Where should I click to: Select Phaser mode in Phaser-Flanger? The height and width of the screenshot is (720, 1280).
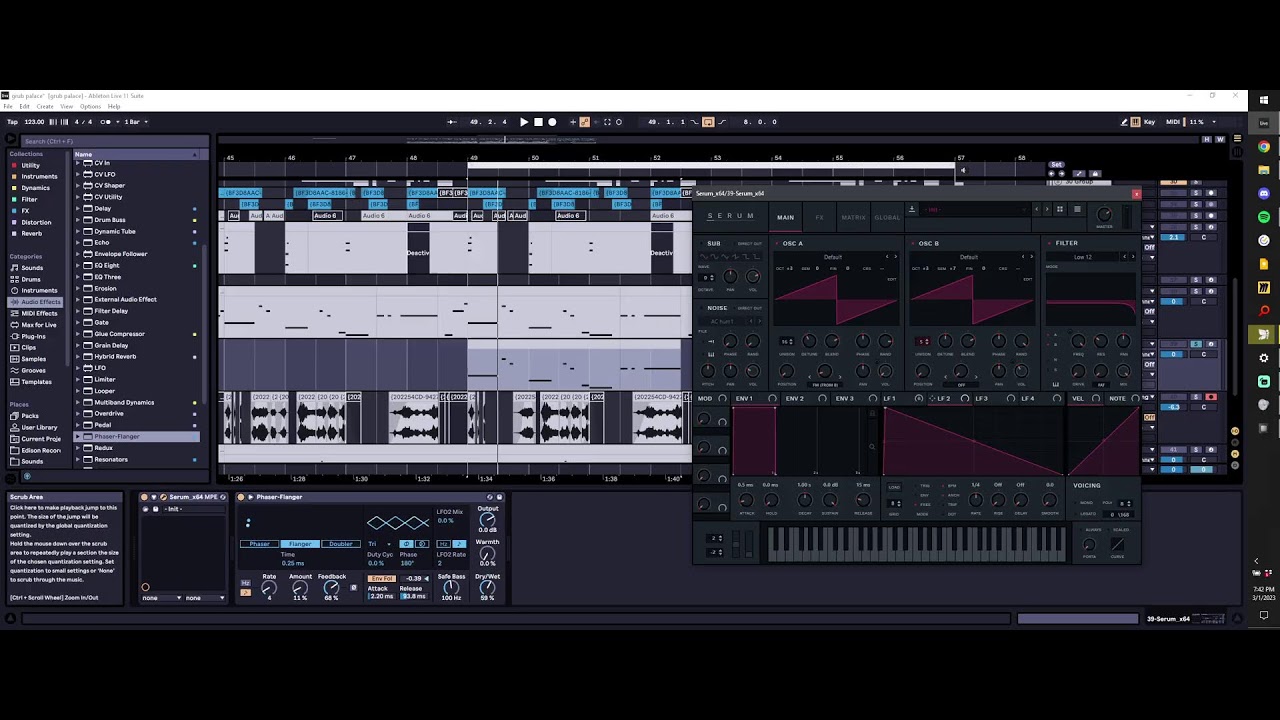(259, 544)
